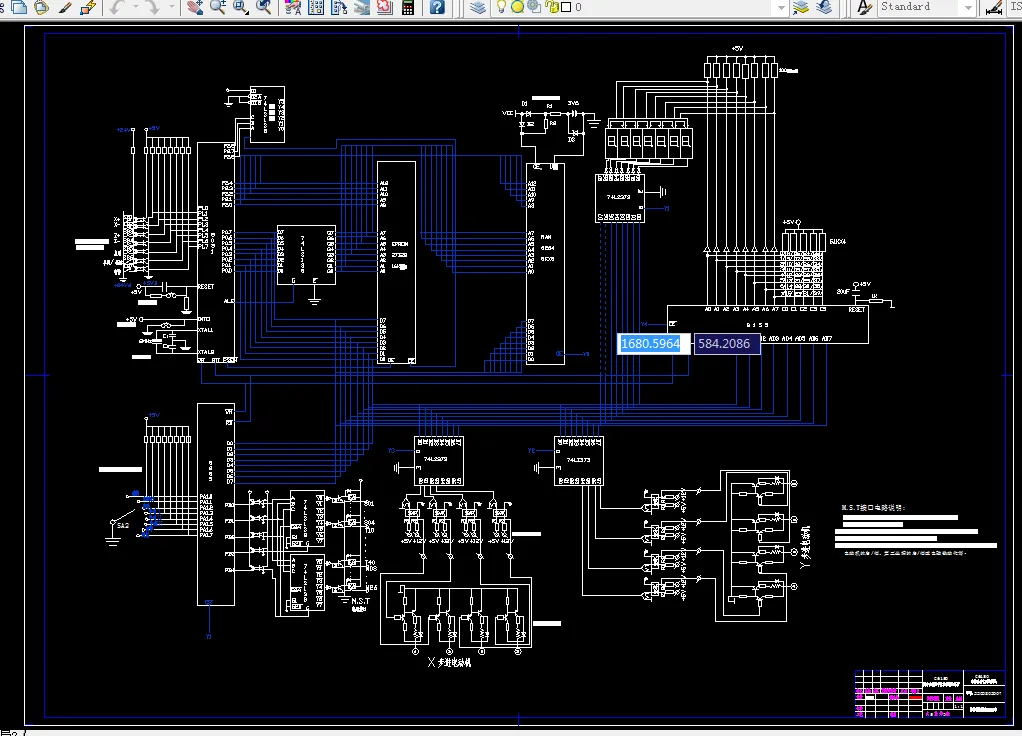
Task: Expand the layer list dropdown
Action: click(781, 8)
